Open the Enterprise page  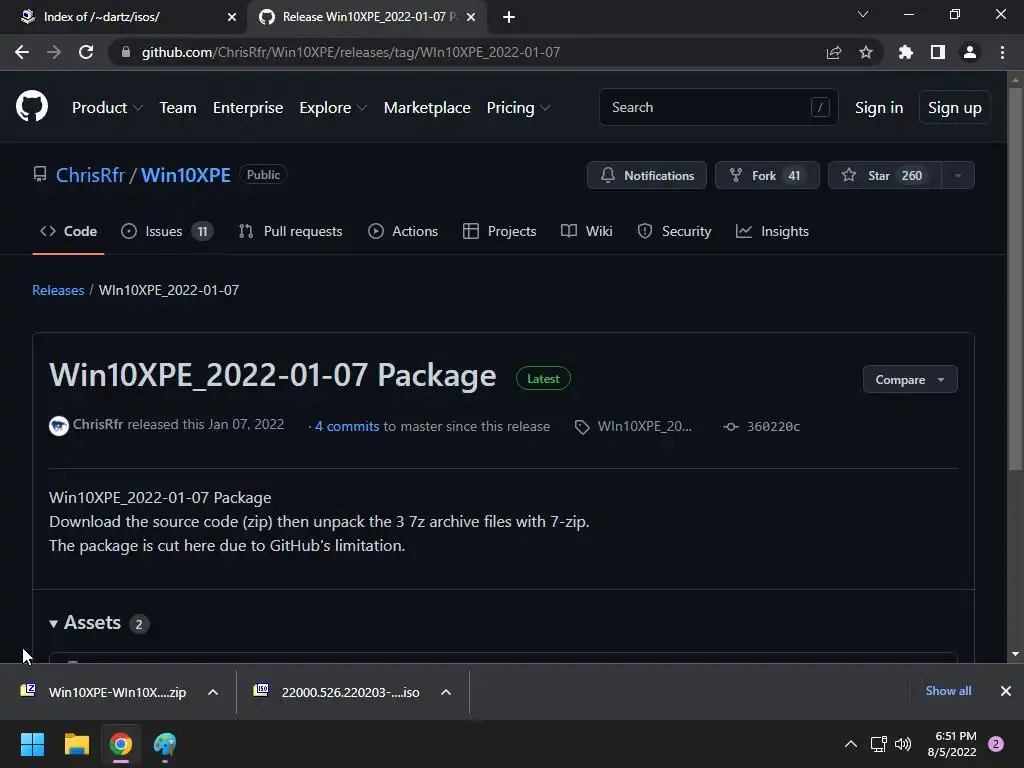[248, 108]
